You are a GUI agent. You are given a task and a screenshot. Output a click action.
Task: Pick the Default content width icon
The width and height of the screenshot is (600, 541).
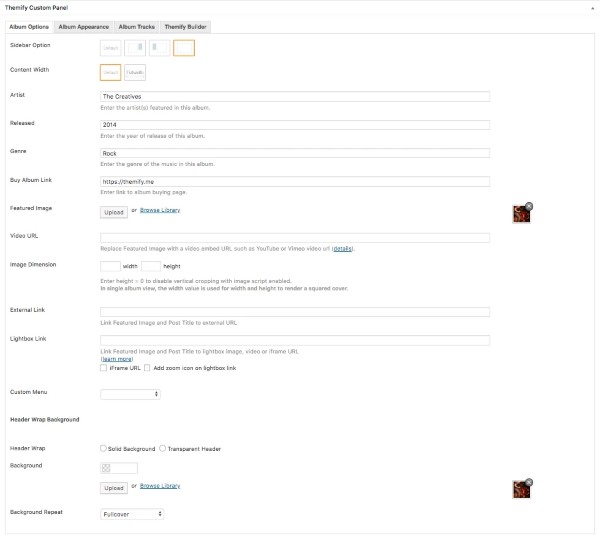pyautogui.click(x=110, y=72)
